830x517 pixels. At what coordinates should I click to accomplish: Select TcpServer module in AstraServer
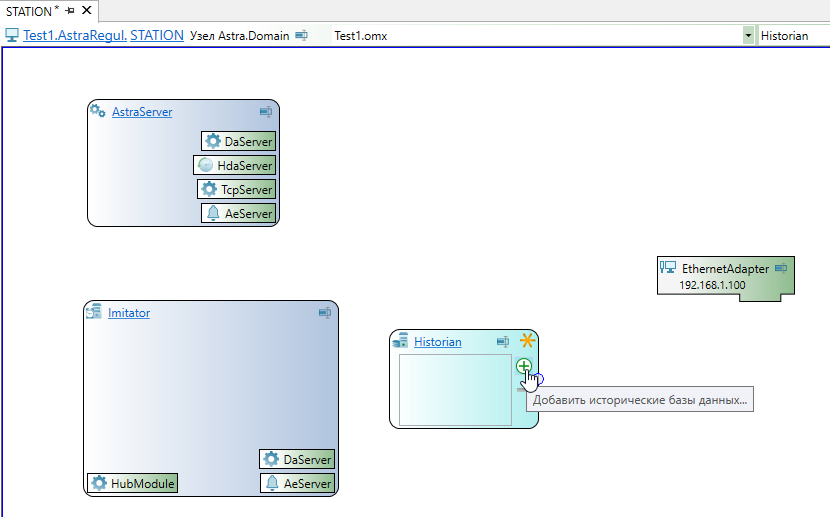[237, 189]
